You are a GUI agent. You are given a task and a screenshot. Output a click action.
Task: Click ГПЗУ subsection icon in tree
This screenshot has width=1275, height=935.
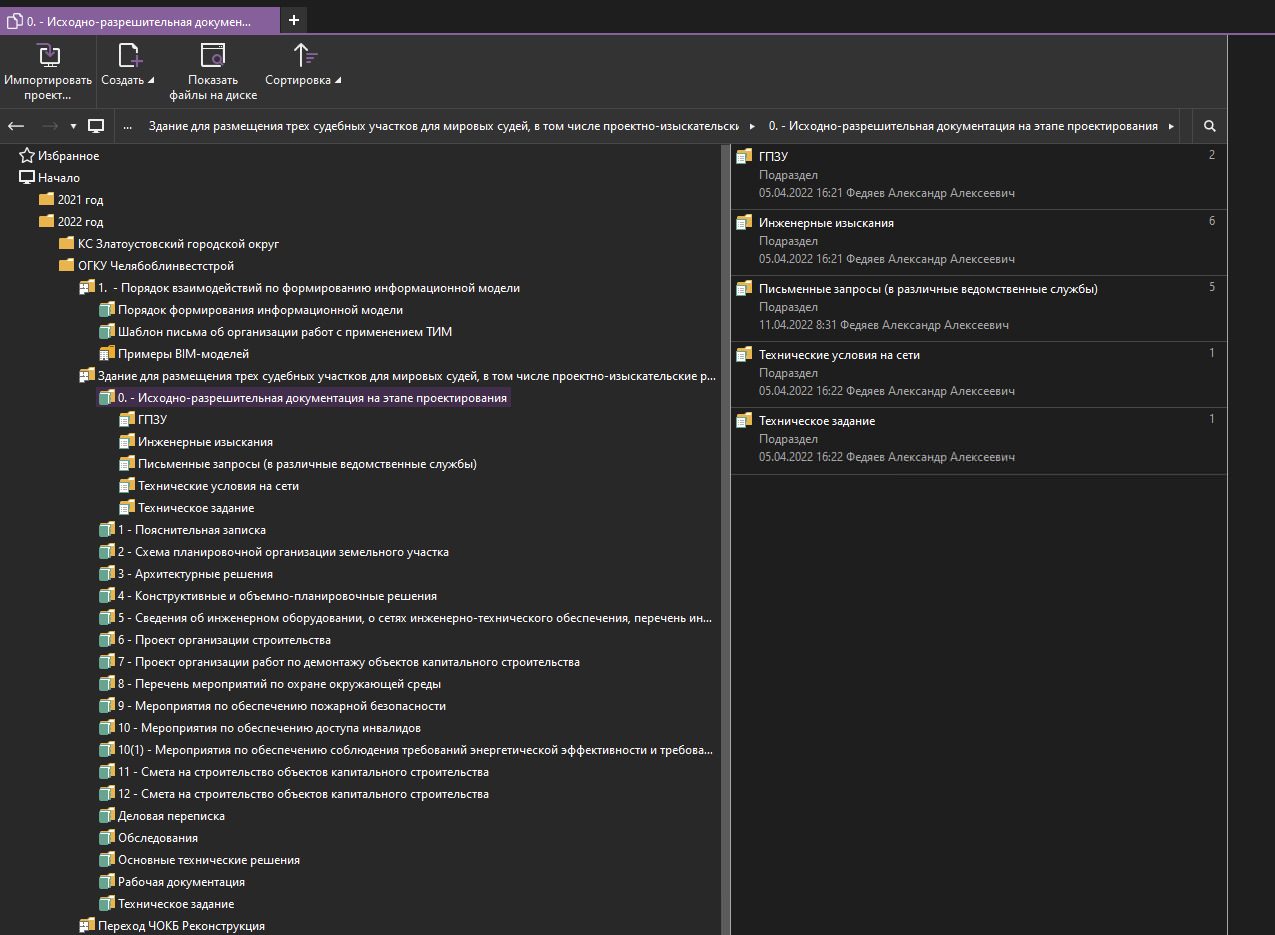(x=127, y=420)
